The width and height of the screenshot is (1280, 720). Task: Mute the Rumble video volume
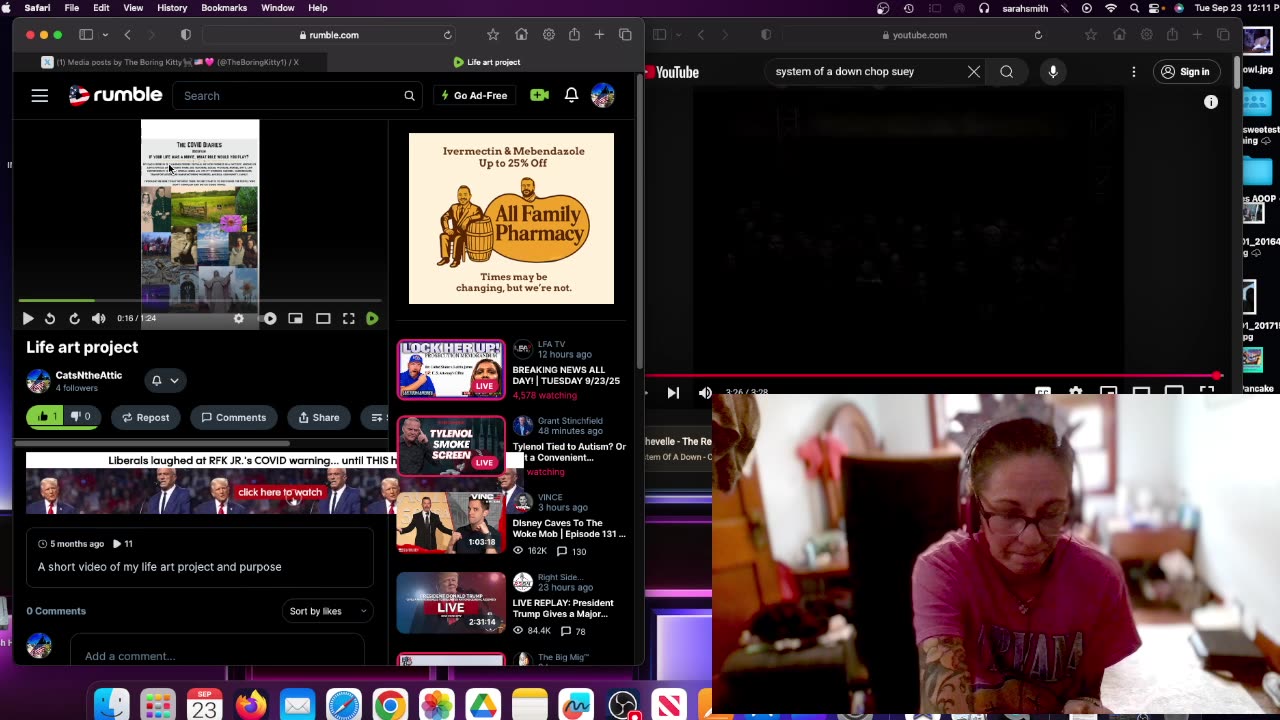pos(98,318)
